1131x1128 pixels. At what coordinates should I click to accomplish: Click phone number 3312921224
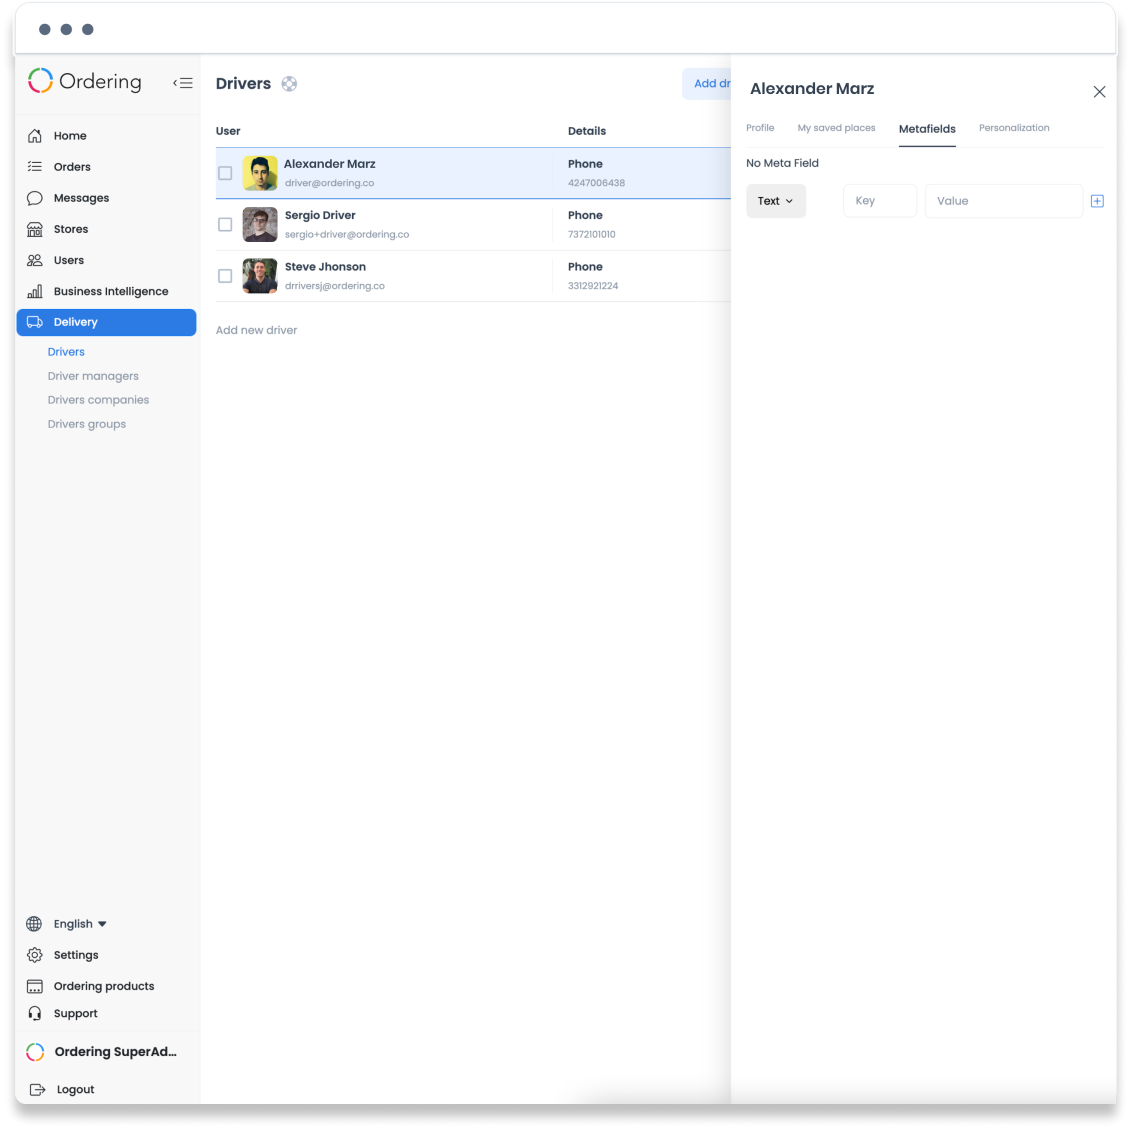[593, 285]
